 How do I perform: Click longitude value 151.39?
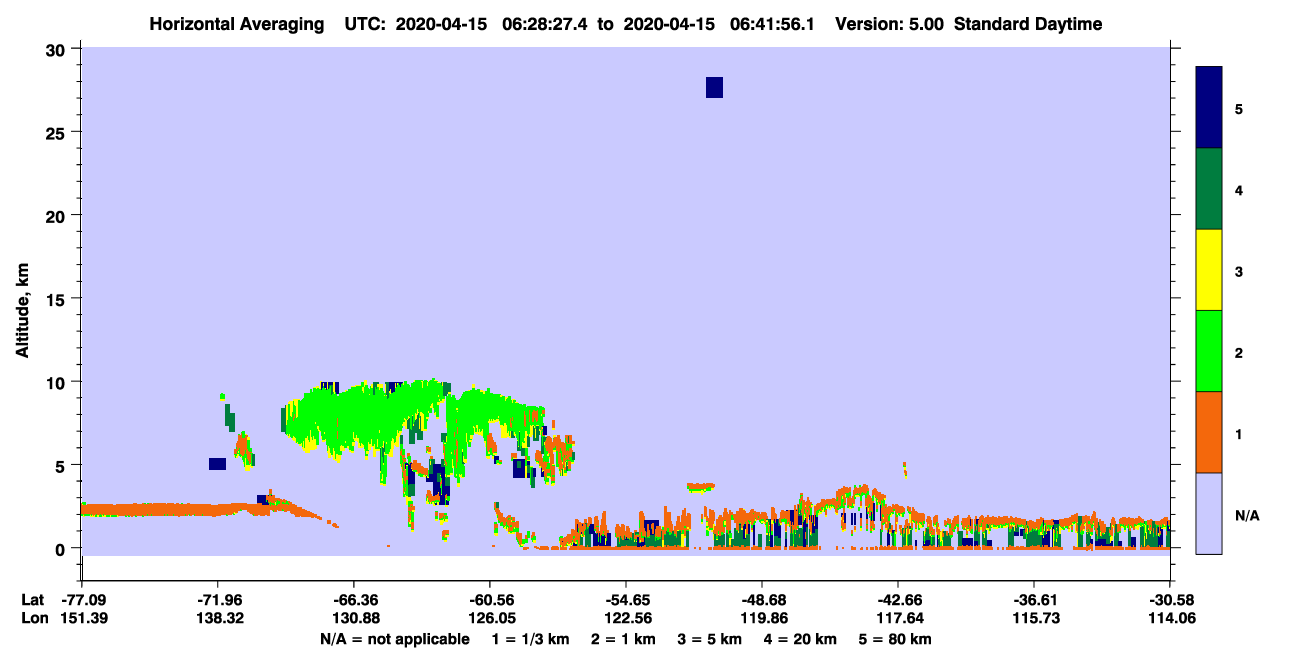[x=82, y=619]
